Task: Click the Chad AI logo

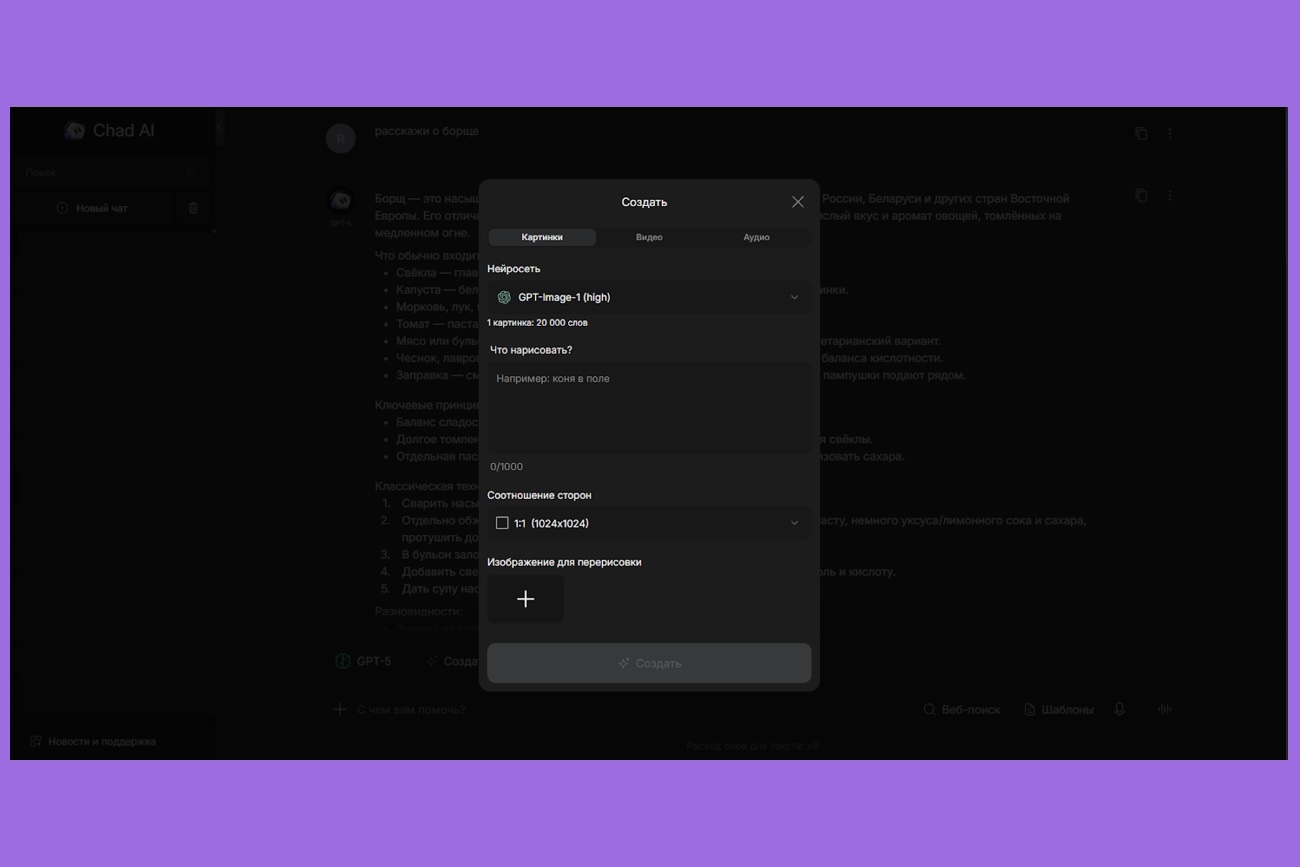Action: (110, 131)
